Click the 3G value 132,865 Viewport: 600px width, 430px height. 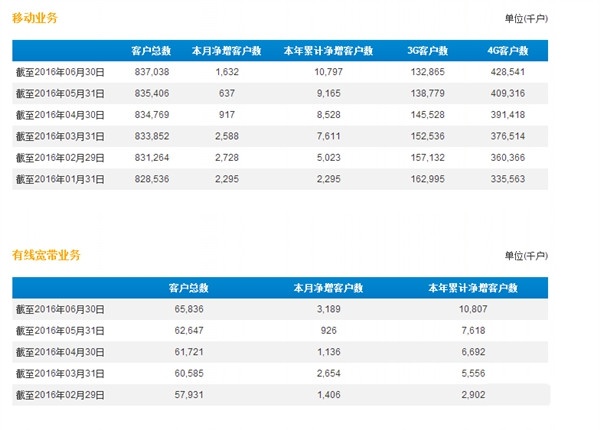[428, 72]
